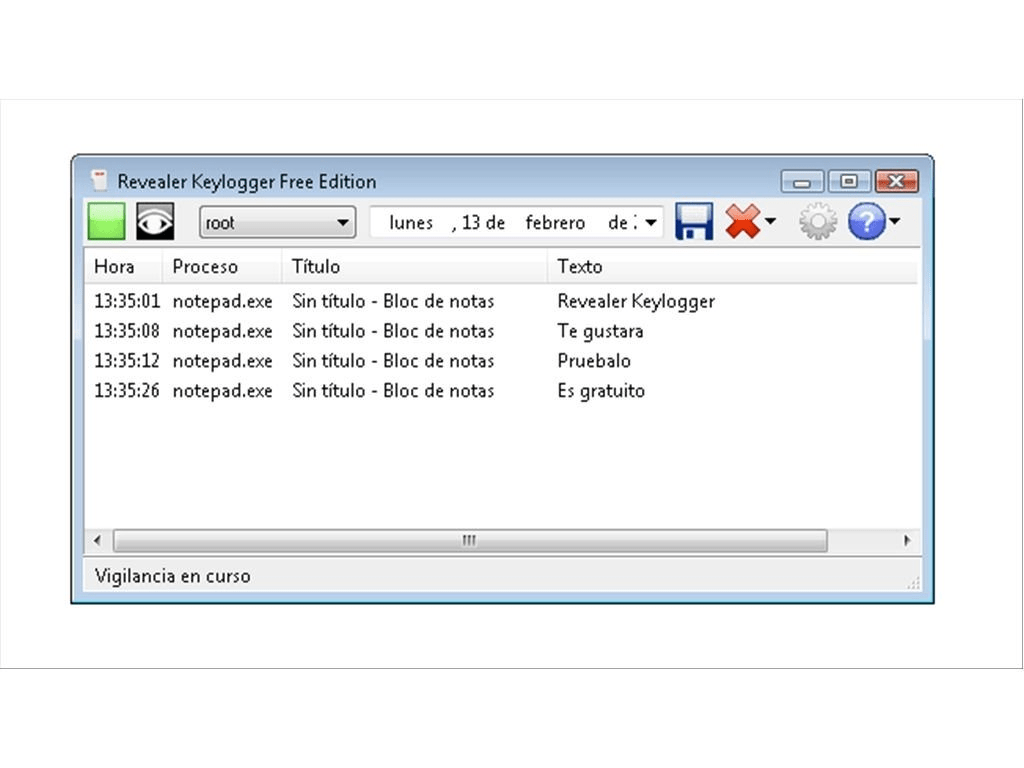Click the keylogger icon in the title bar
Image resolution: width=1024 pixels, height=768 pixels.
click(x=99, y=181)
